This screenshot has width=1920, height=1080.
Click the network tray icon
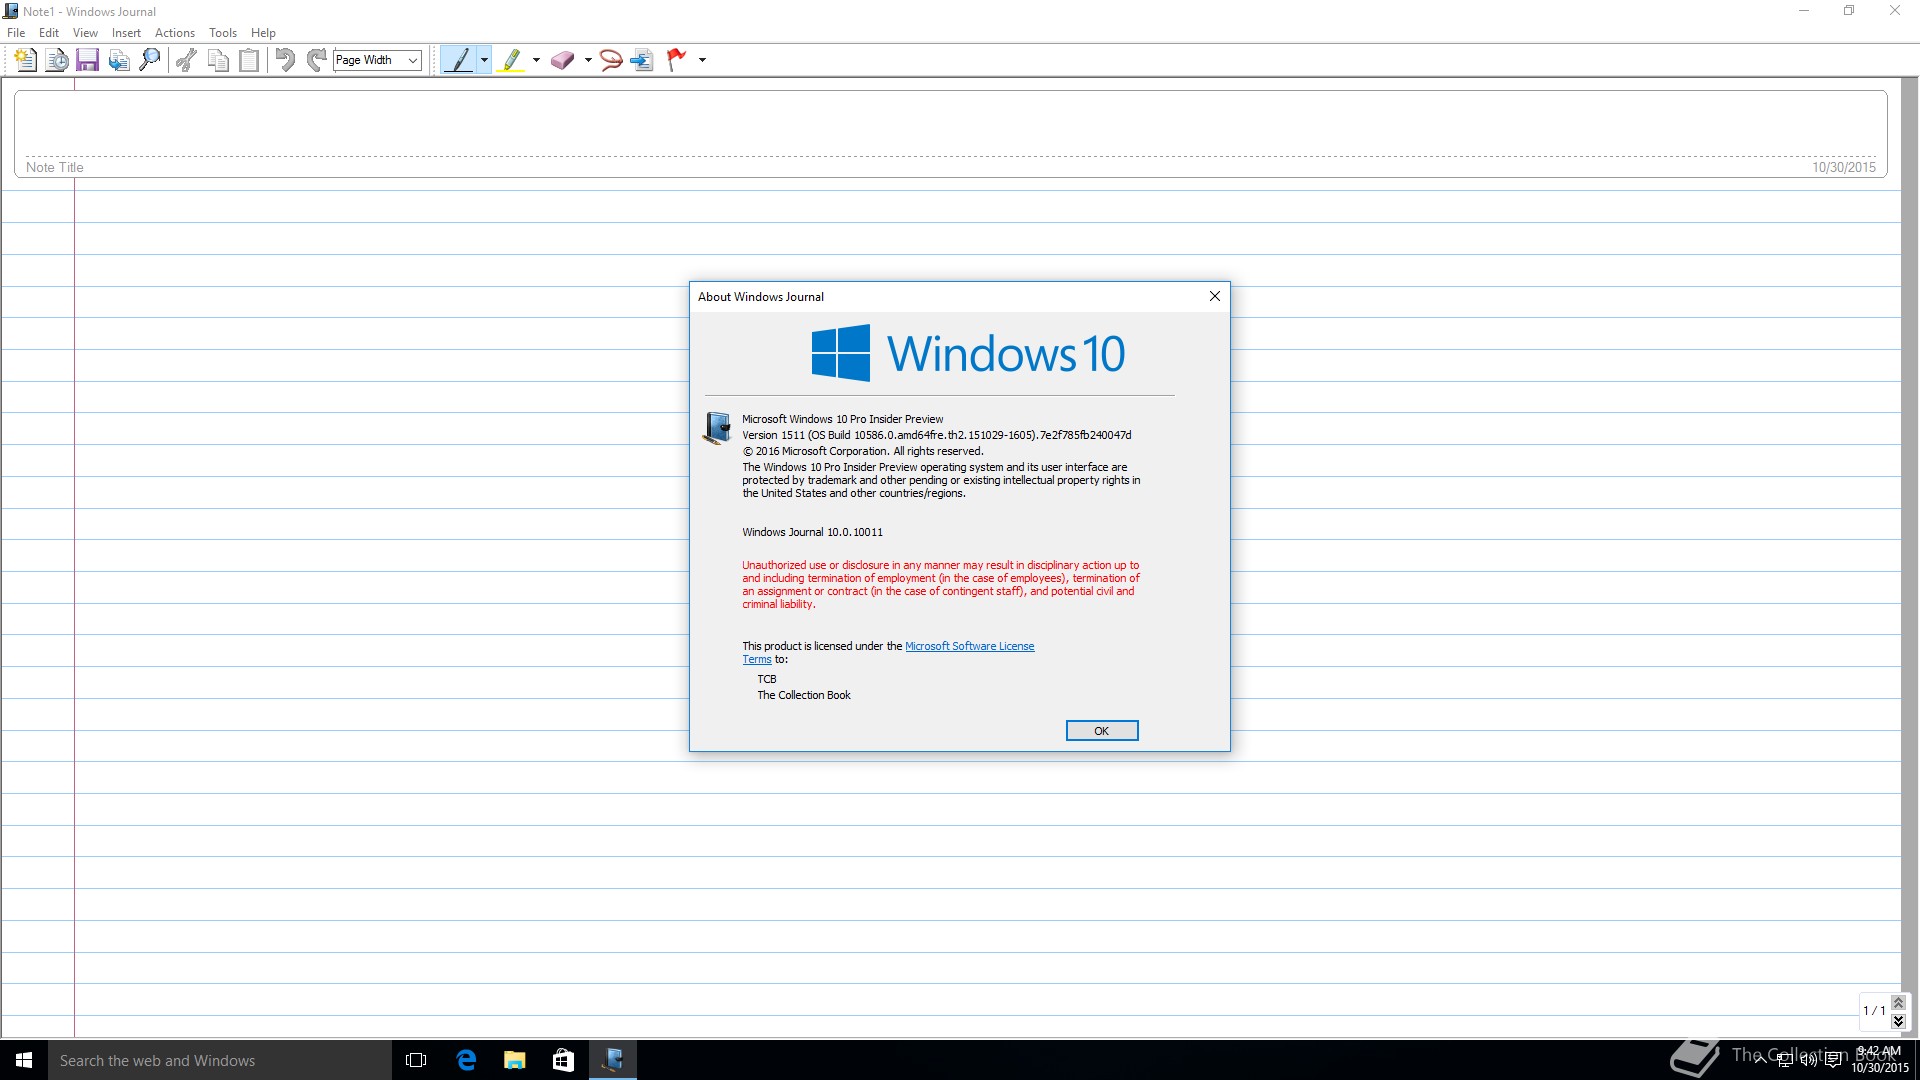tap(1785, 1060)
